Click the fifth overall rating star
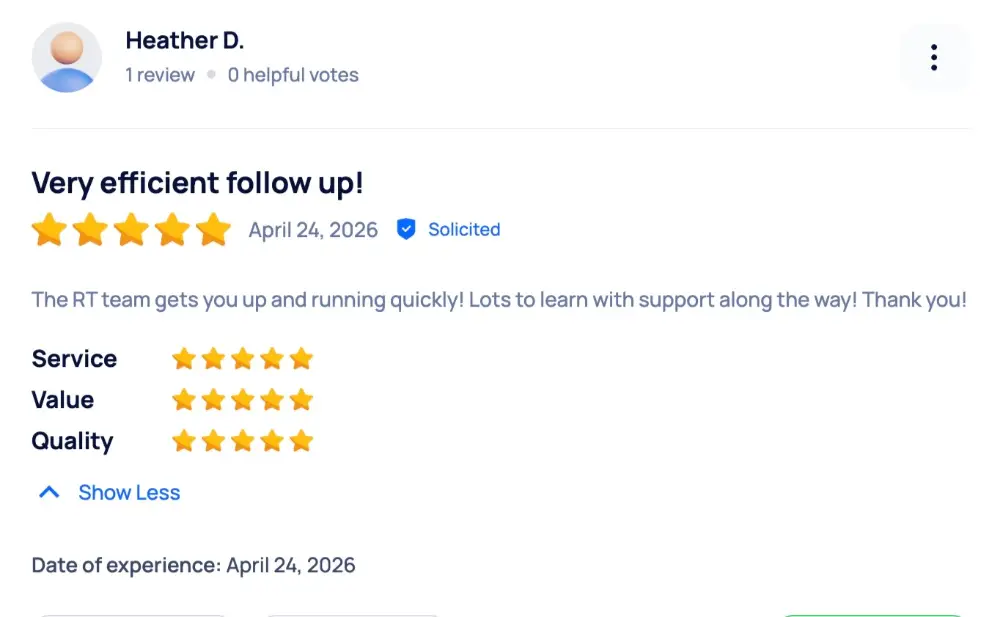This screenshot has width=1000, height=617. click(213, 230)
